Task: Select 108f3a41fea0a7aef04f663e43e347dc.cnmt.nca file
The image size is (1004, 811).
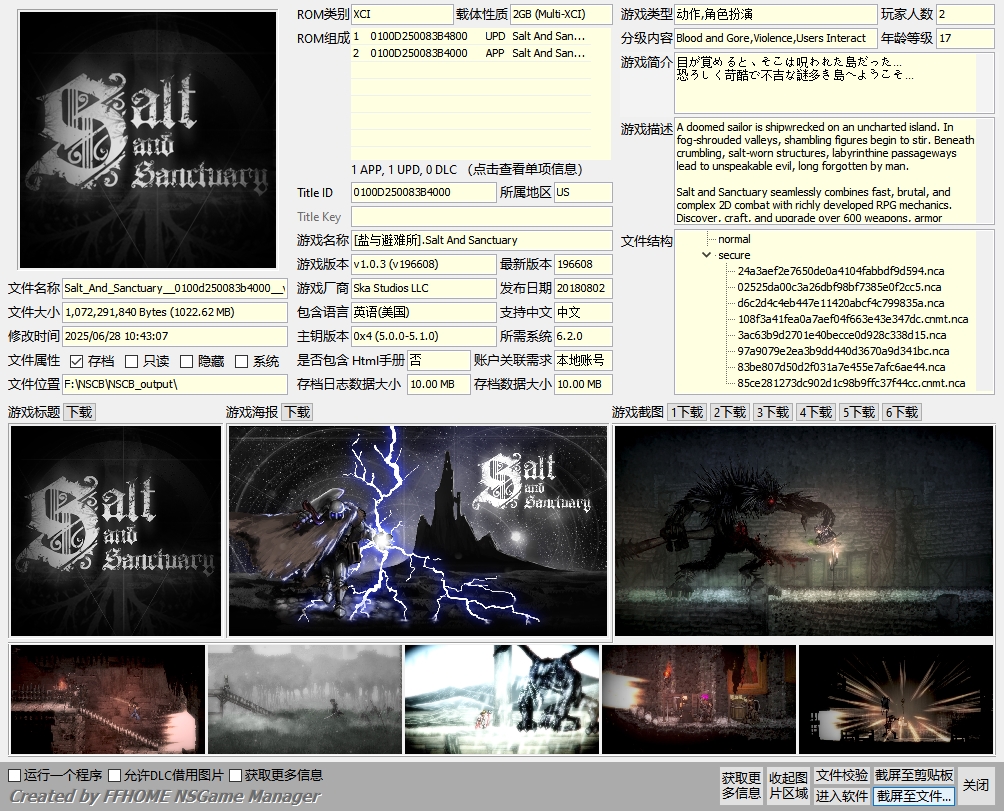Action: click(x=853, y=319)
